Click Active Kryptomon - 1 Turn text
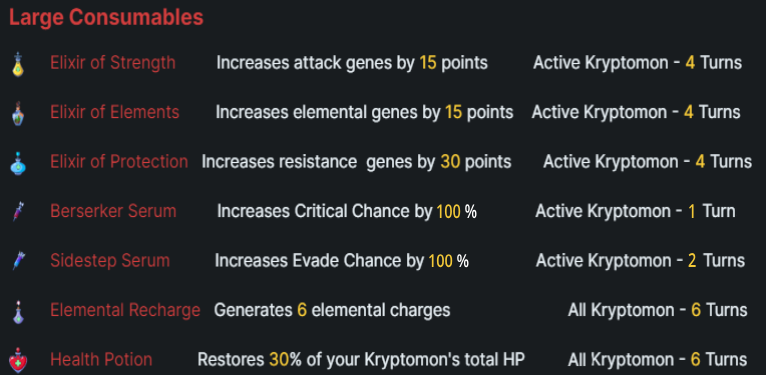This screenshot has height=375, width=766. pos(635,211)
